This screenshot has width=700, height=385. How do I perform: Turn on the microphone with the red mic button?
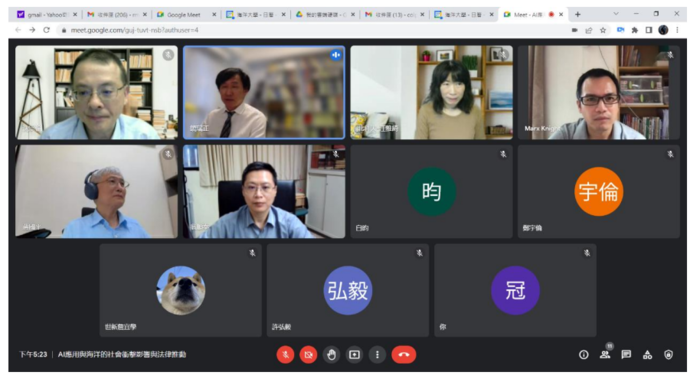click(285, 355)
